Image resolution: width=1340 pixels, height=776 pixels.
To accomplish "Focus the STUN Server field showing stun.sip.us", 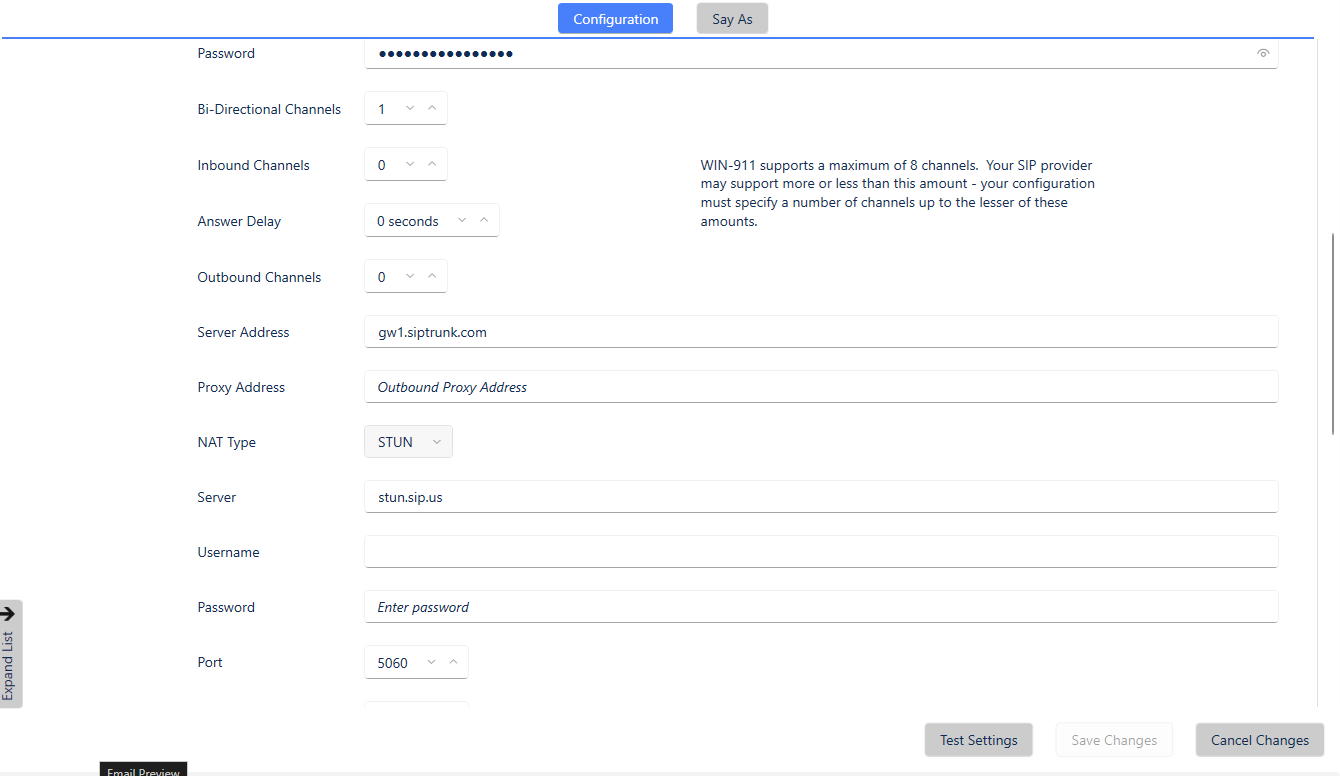I will click(700, 496).
